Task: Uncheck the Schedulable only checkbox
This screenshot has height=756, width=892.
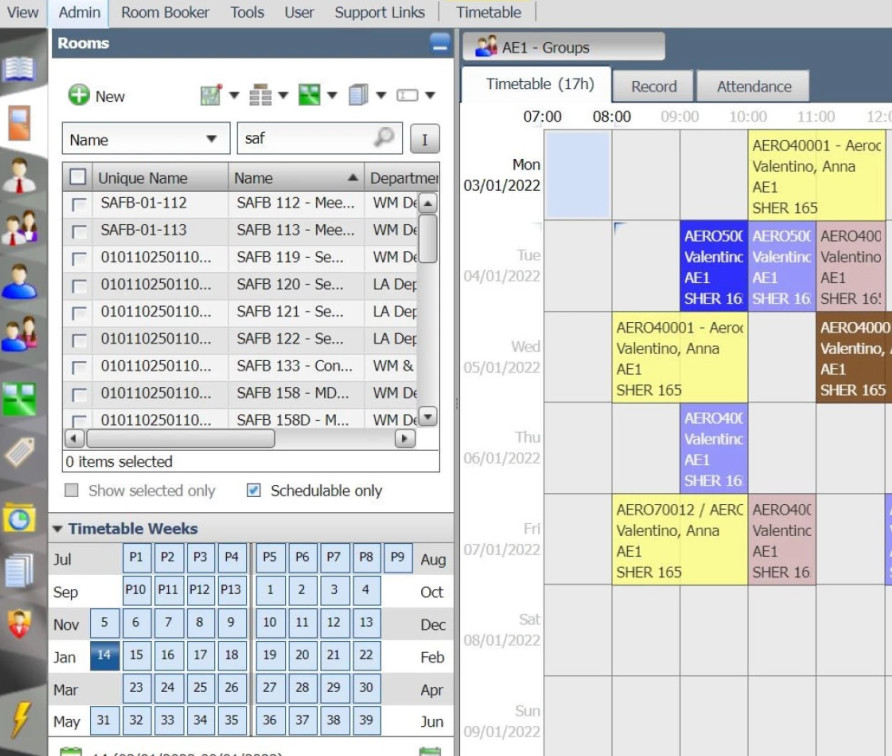Action: pos(254,491)
